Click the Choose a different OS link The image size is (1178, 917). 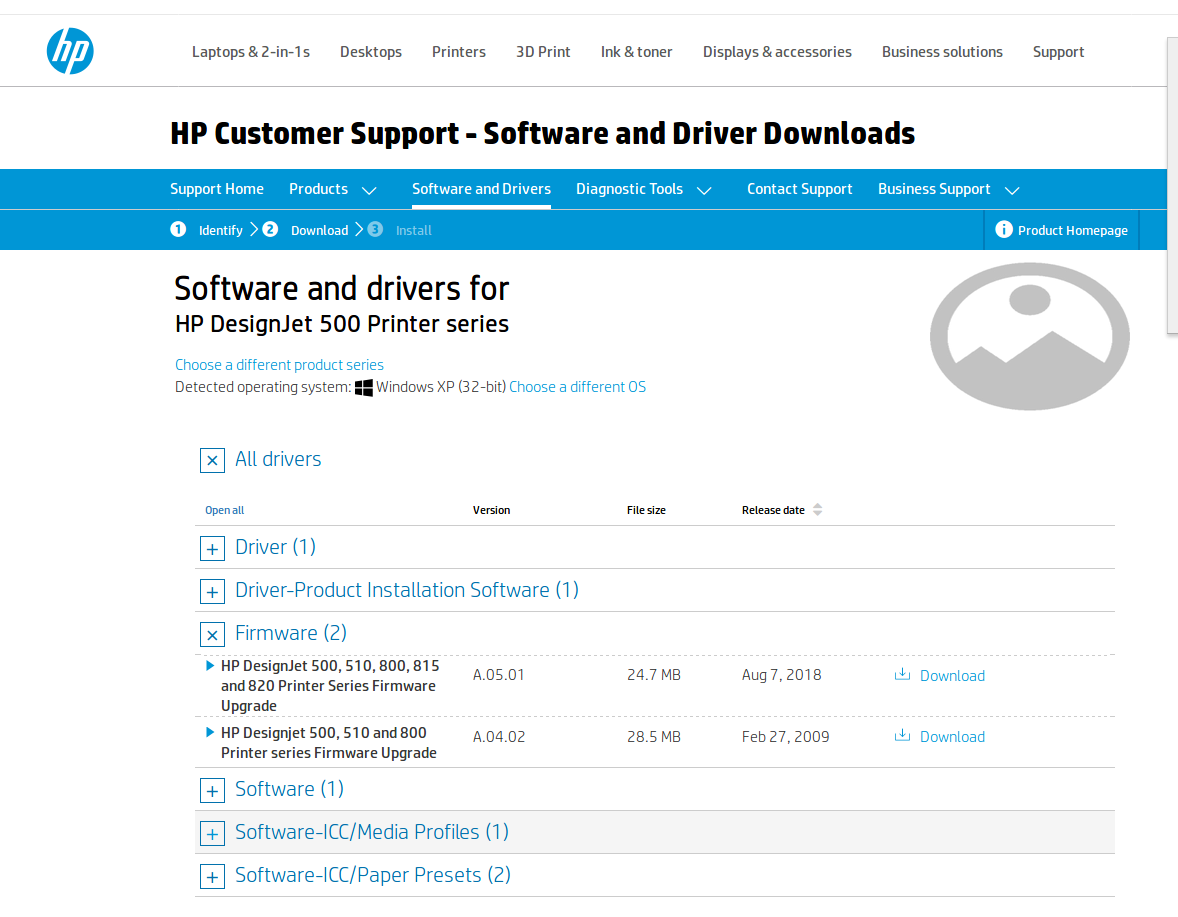(577, 387)
